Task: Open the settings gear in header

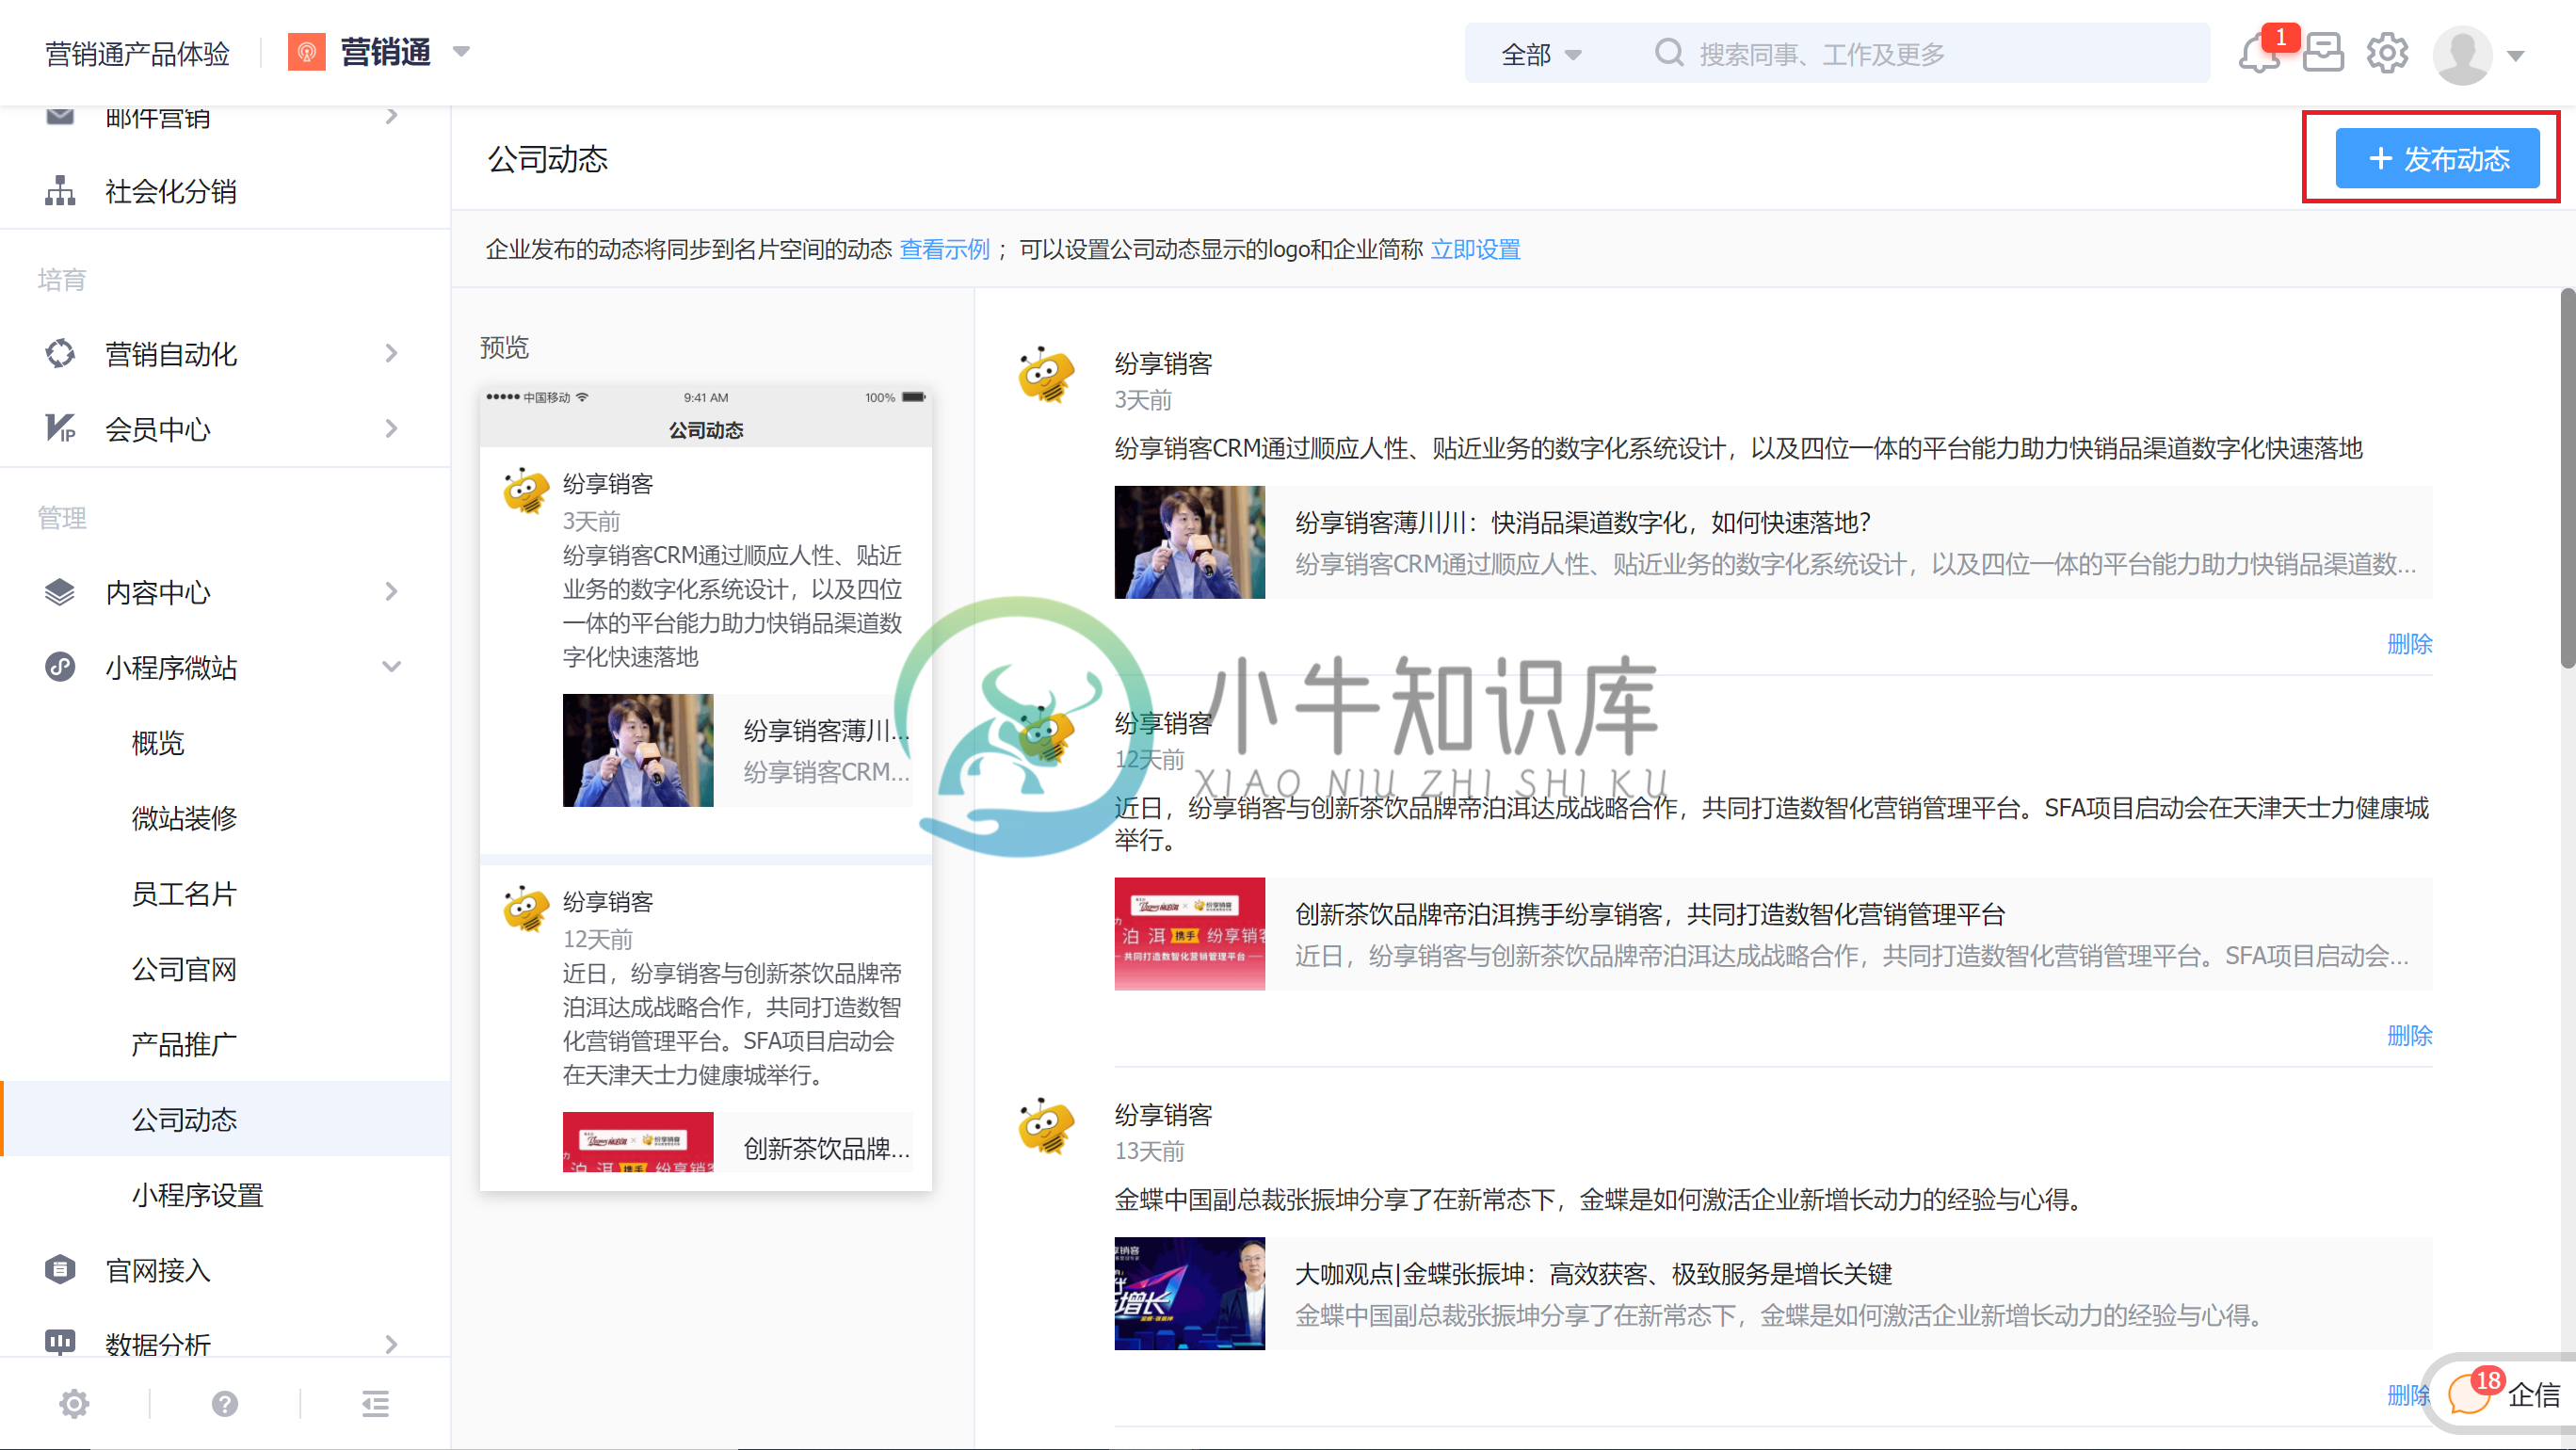Action: tap(2387, 53)
